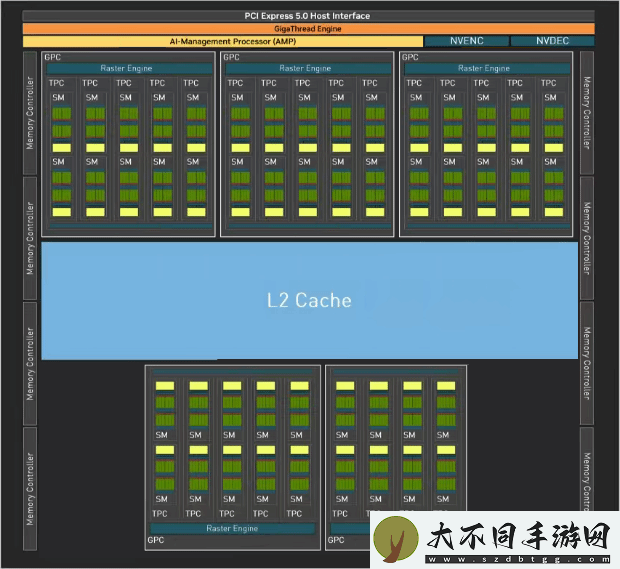
Task: Select the NVDEC block
Action: pyautogui.click(x=552, y=41)
